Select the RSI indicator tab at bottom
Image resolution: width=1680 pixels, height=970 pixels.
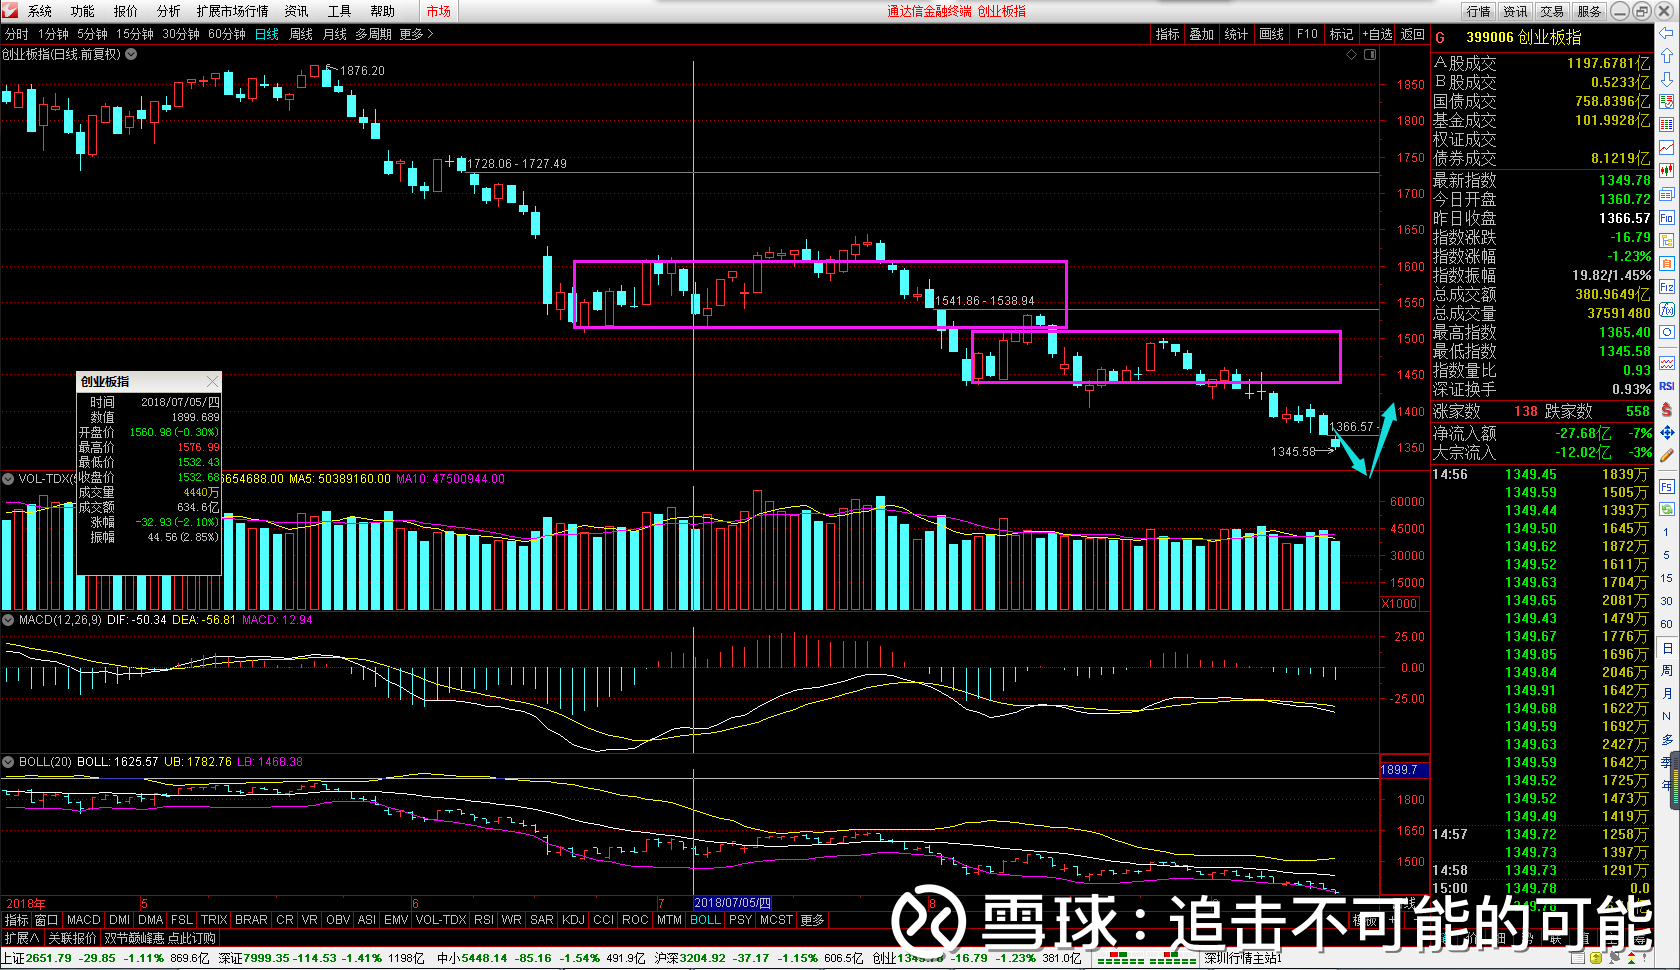[x=484, y=920]
